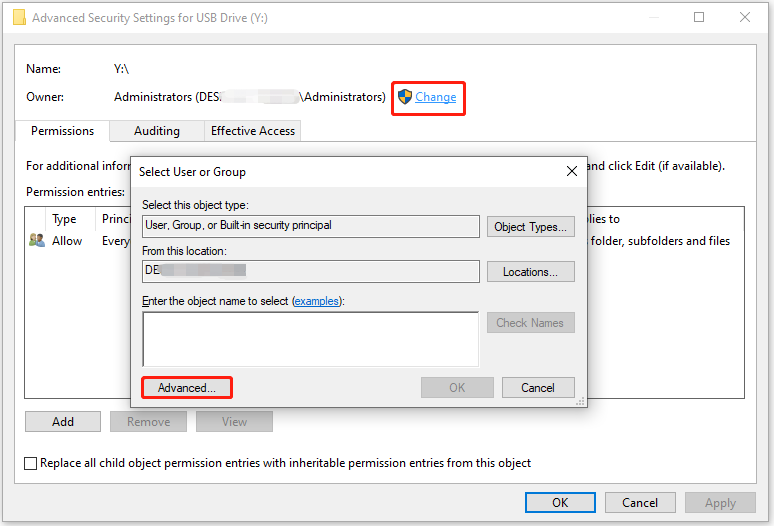
Task: Click the Remove permission button
Action: pyautogui.click(x=148, y=422)
